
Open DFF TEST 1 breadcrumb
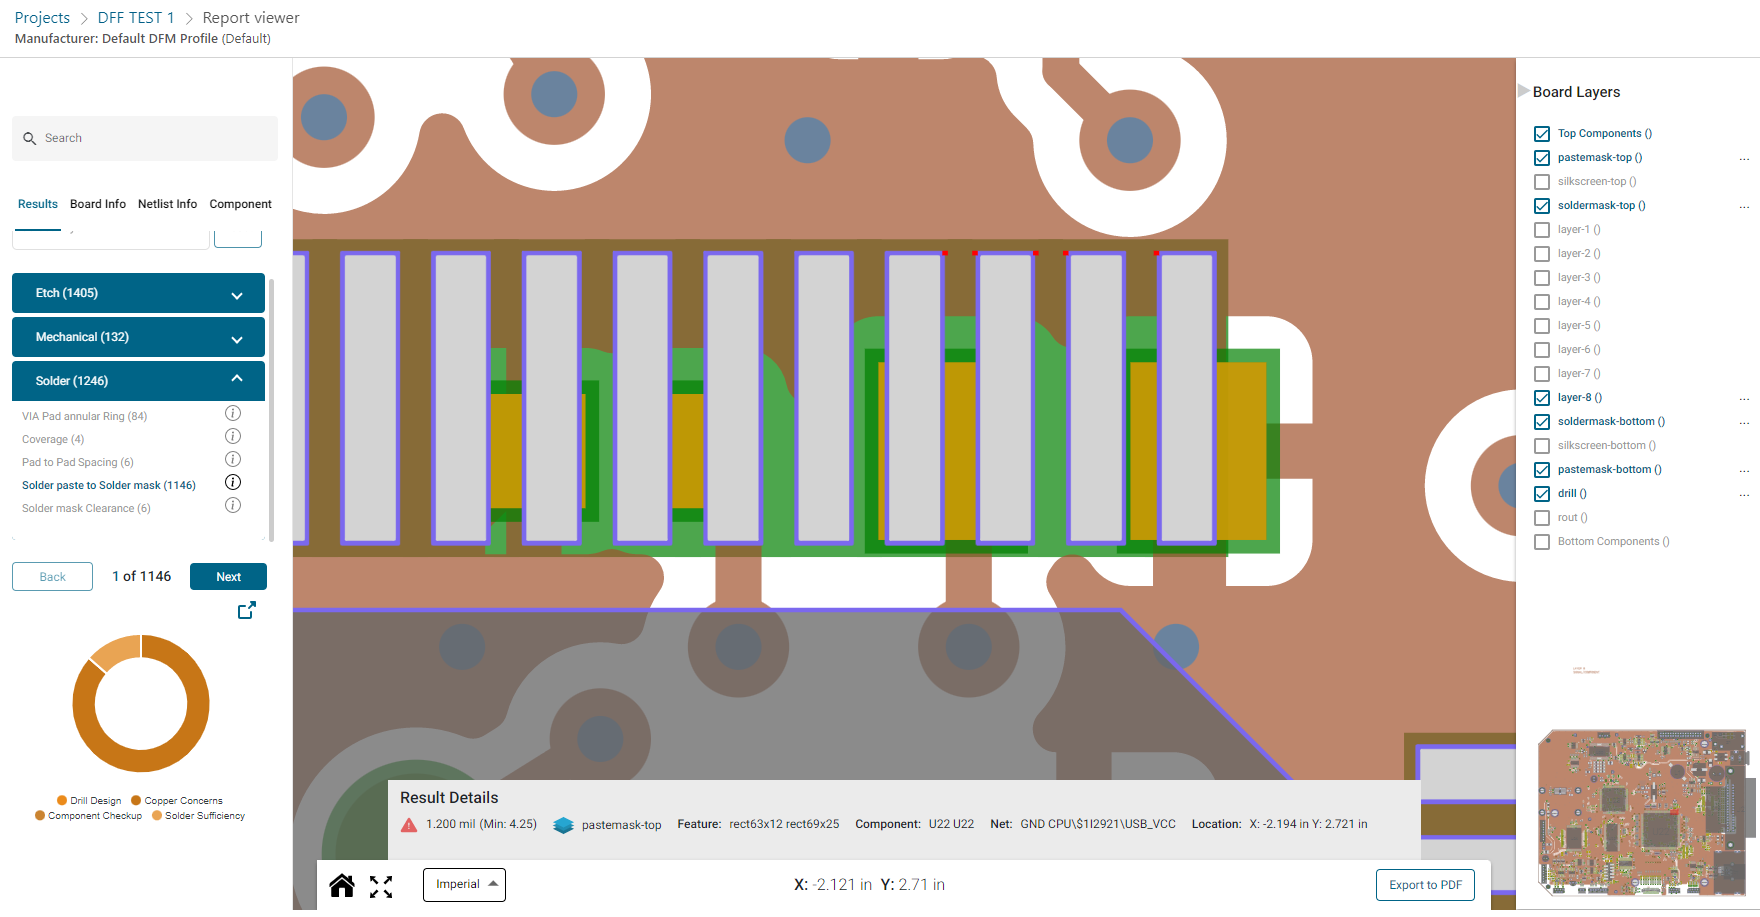pos(136,18)
